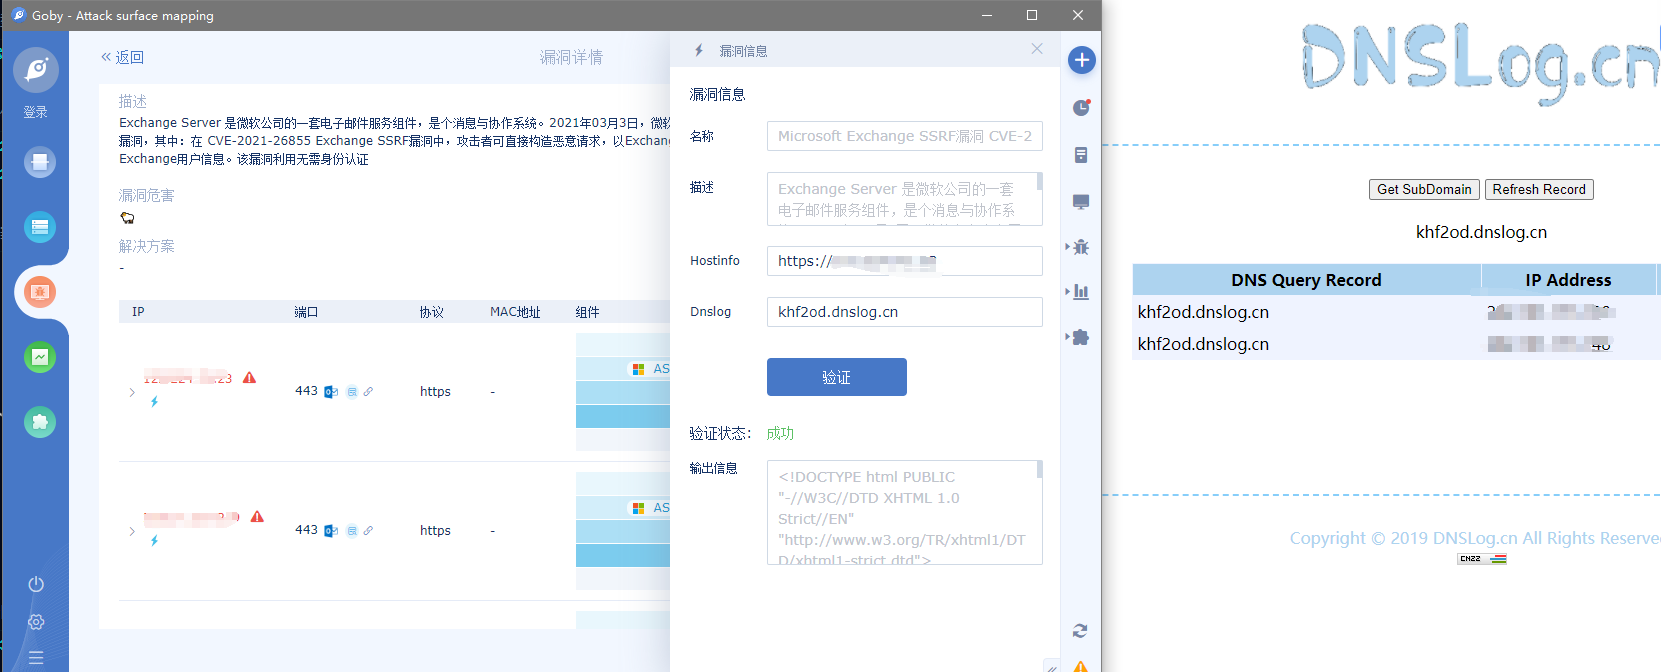Click the 验证 verify button
Image resolution: width=1661 pixels, height=672 pixels.
pyautogui.click(x=836, y=377)
